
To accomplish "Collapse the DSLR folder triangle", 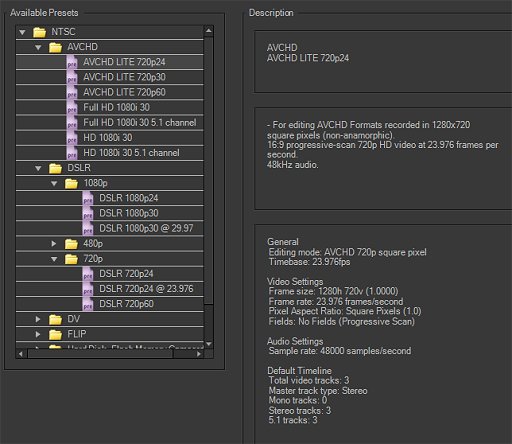I will [38, 168].
